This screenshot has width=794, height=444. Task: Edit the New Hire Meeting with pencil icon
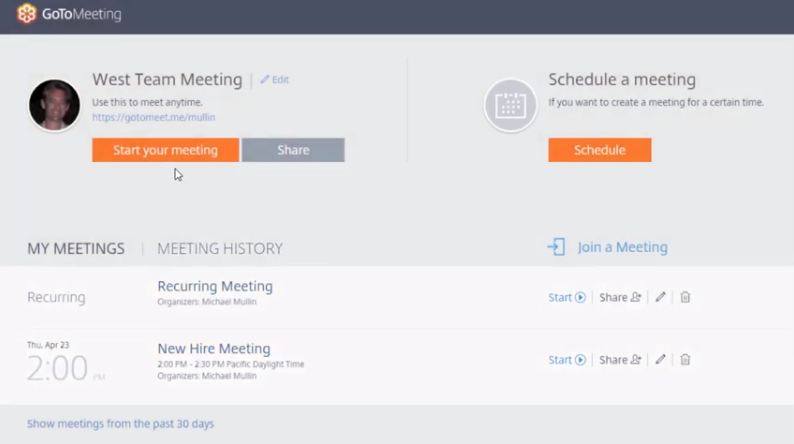pos(660,359)
